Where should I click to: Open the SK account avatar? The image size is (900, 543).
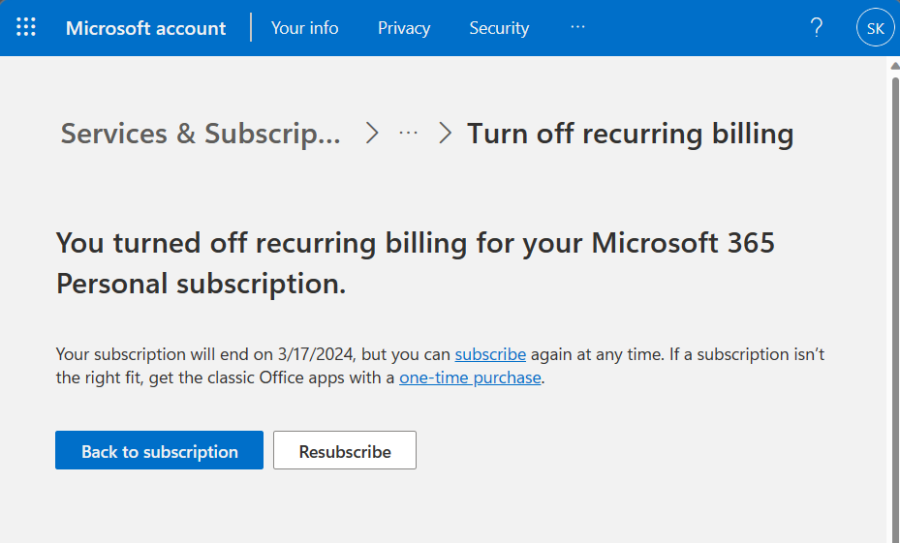pos(875,28)
